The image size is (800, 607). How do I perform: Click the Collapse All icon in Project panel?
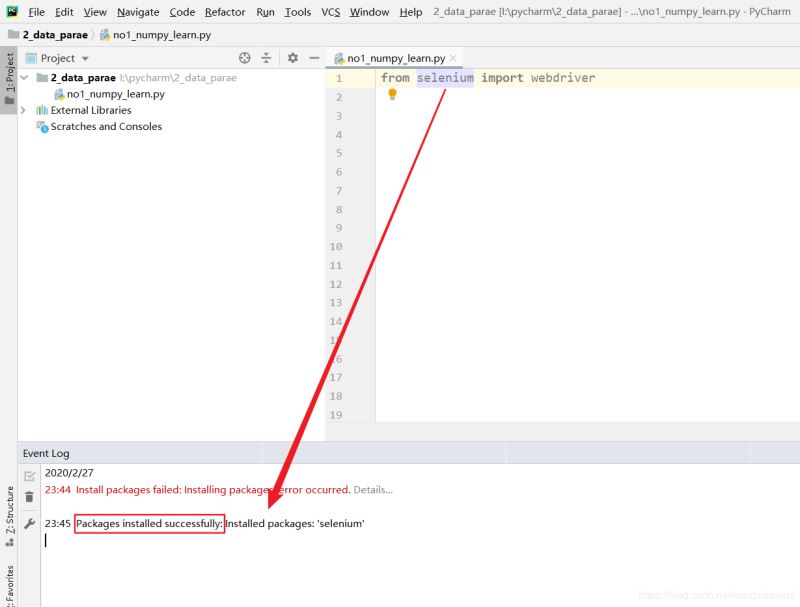[266, 58]
